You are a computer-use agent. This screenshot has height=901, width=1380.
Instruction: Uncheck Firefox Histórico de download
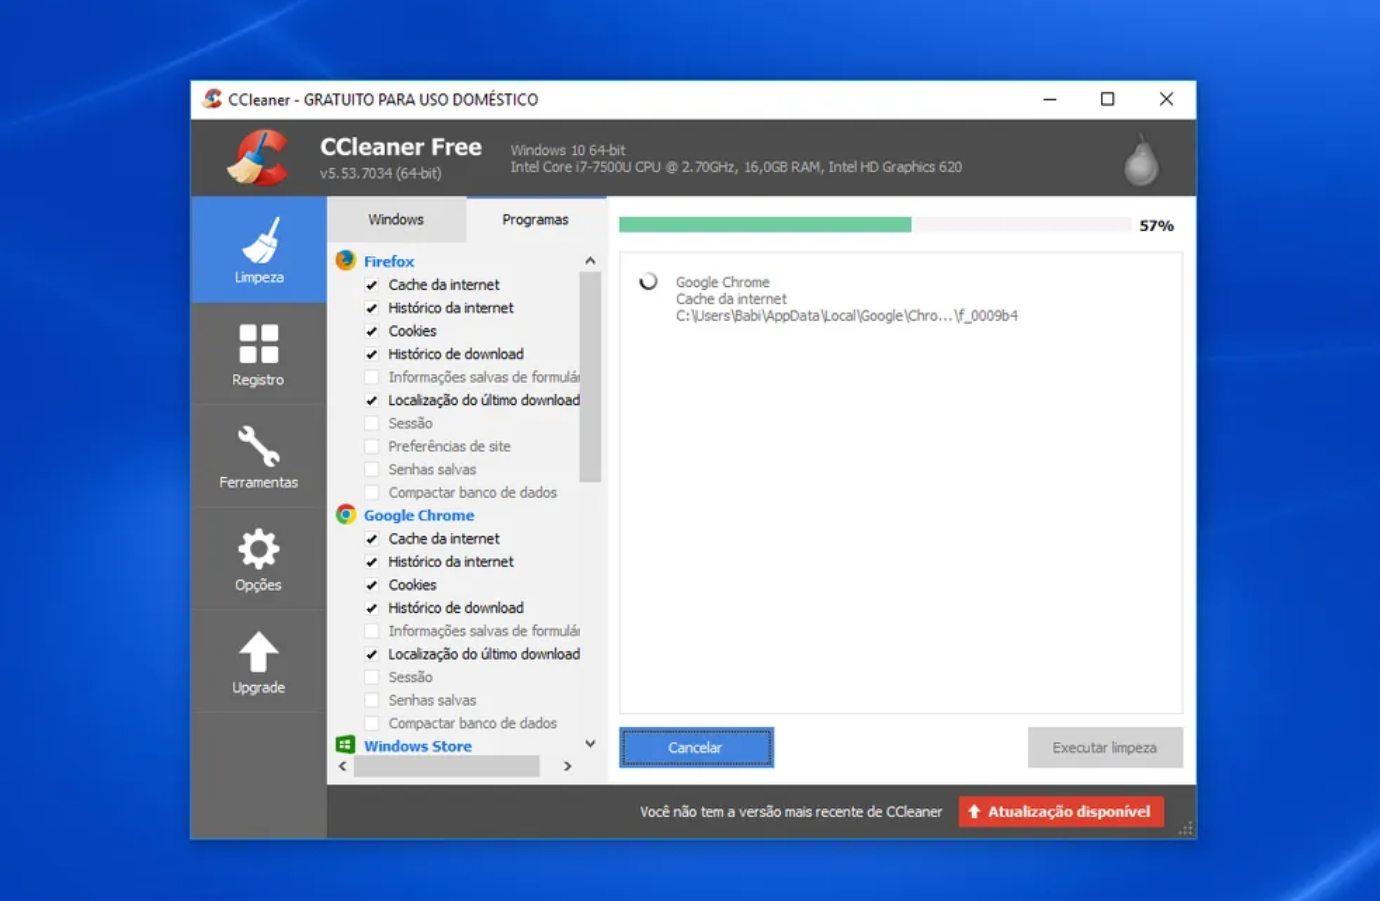tap(372, 354)
